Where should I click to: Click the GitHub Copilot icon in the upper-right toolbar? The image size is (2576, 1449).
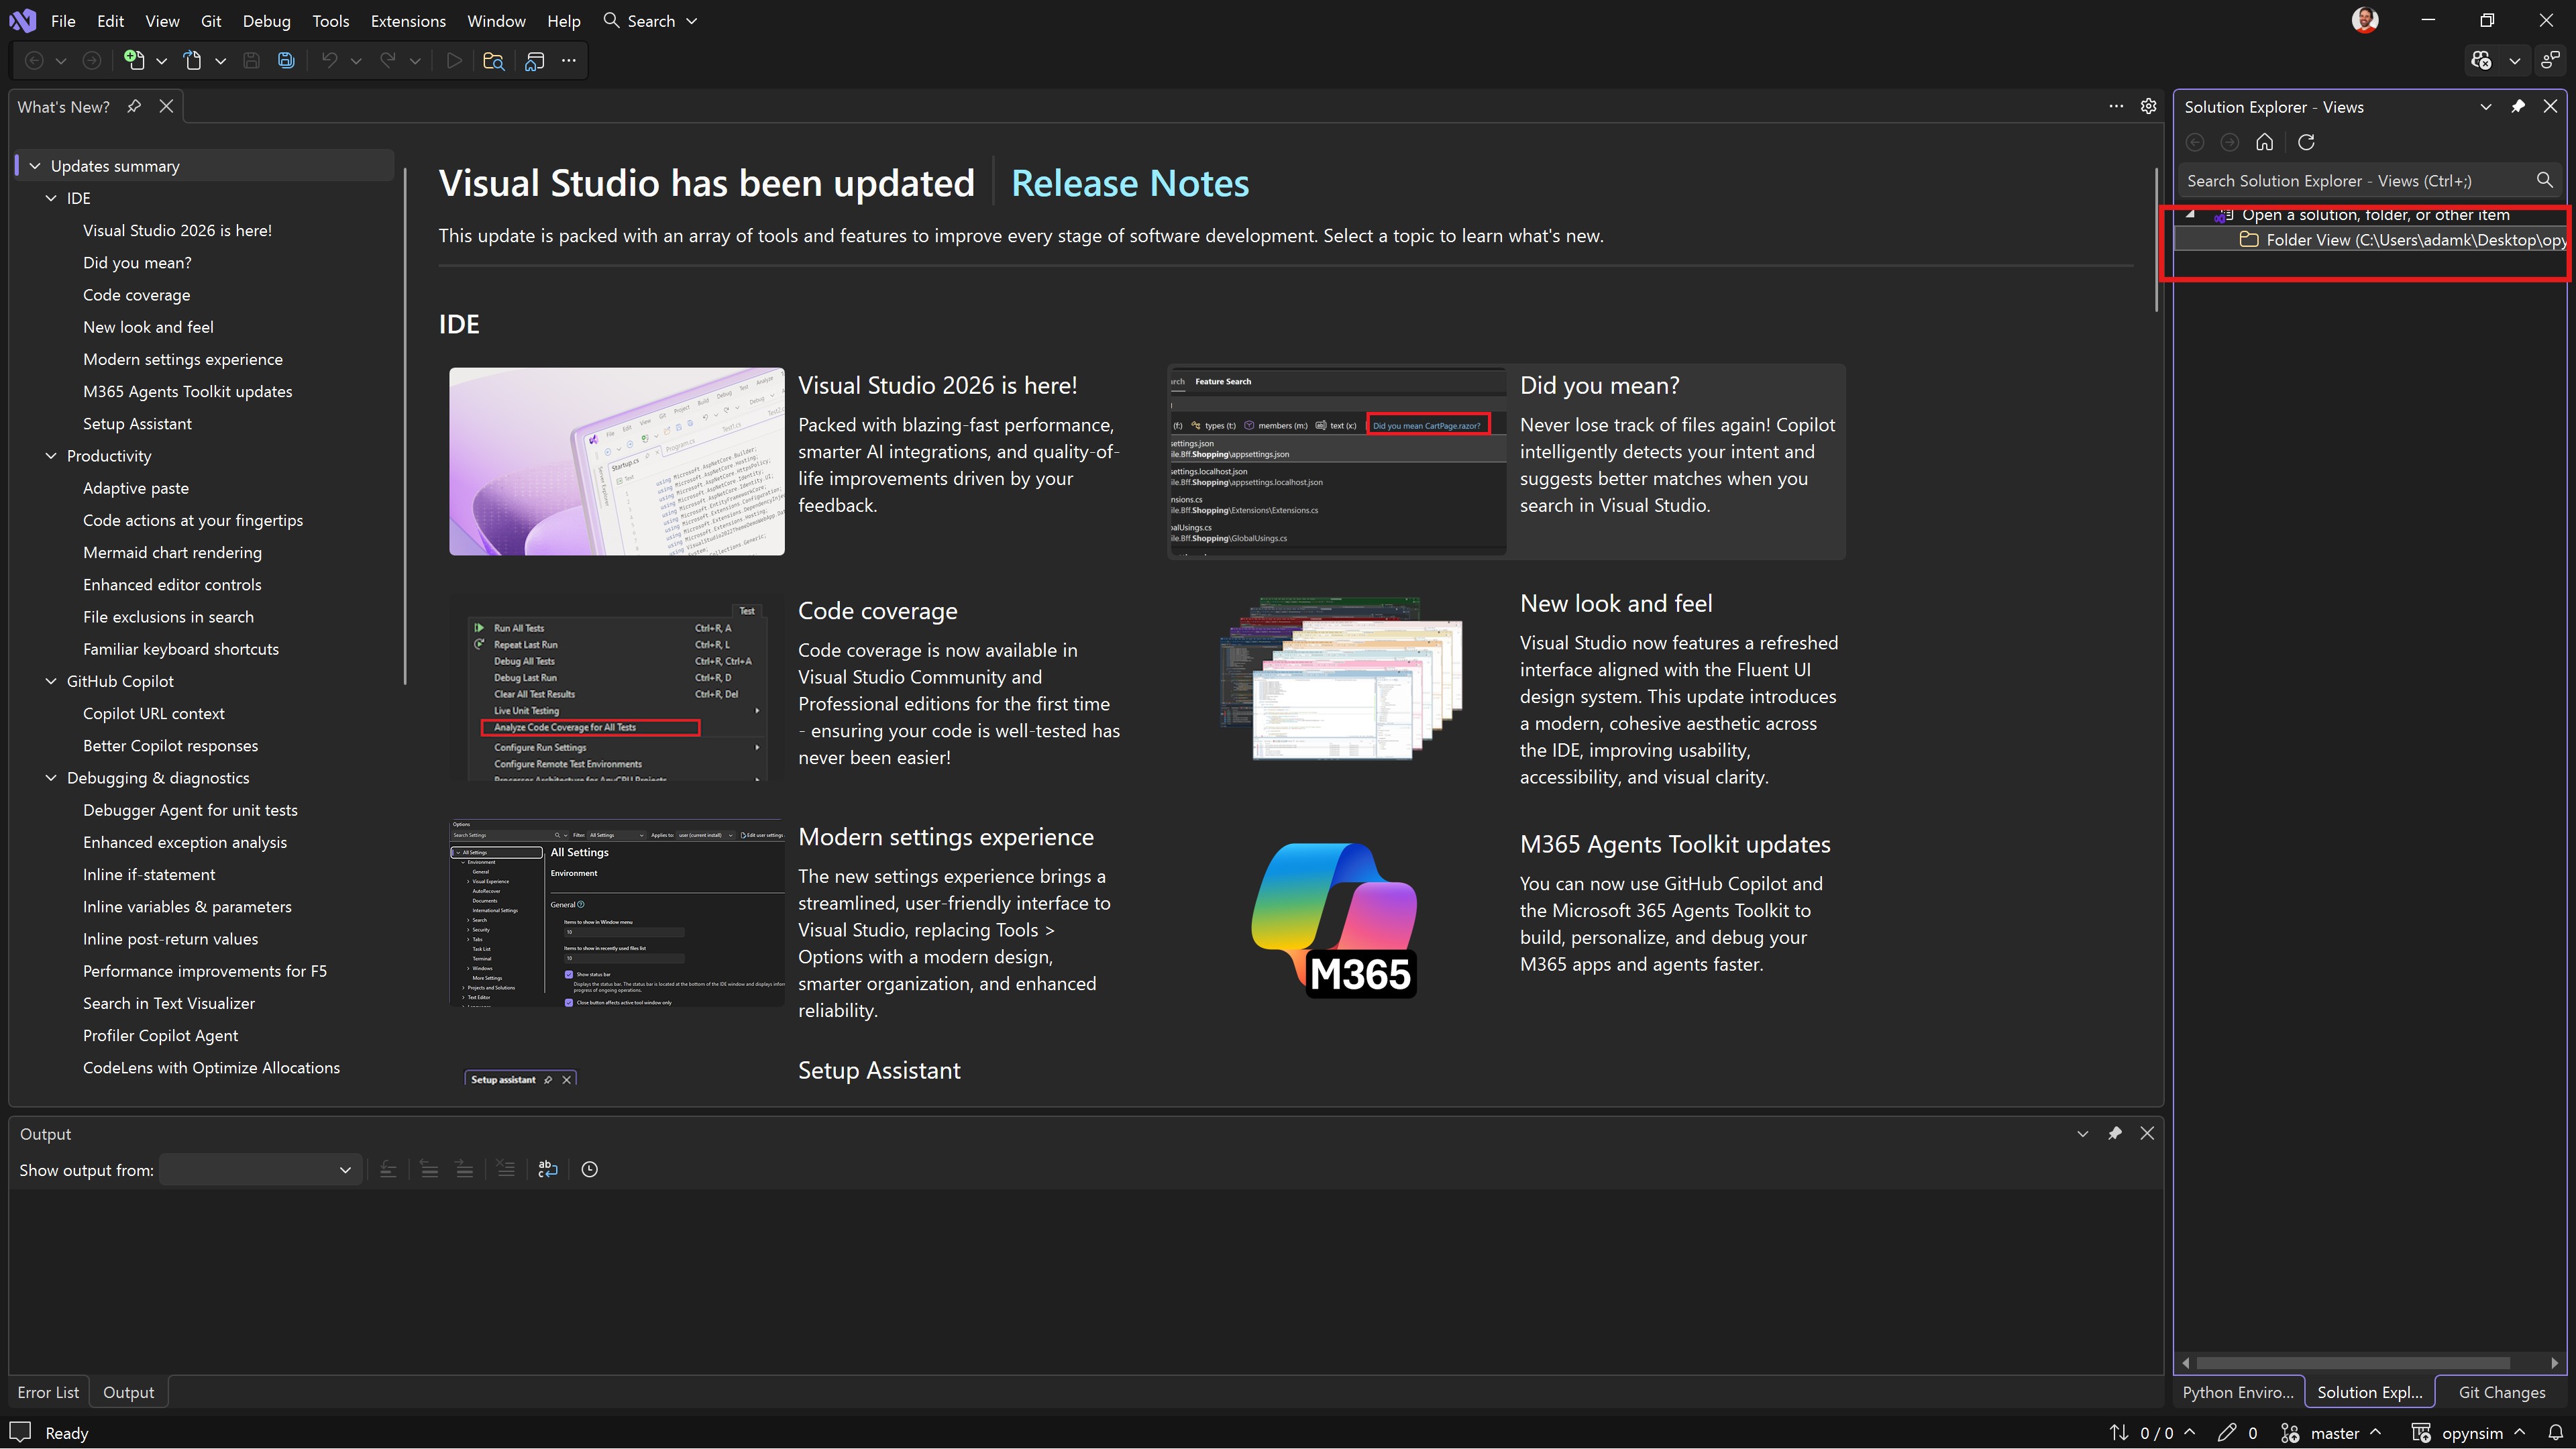pos(2481,61)
